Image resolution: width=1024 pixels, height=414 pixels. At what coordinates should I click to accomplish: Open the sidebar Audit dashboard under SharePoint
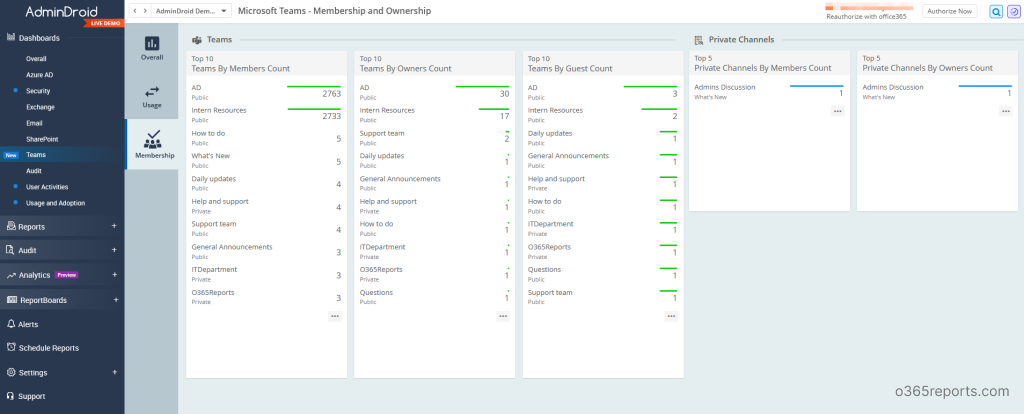point(33,170)
